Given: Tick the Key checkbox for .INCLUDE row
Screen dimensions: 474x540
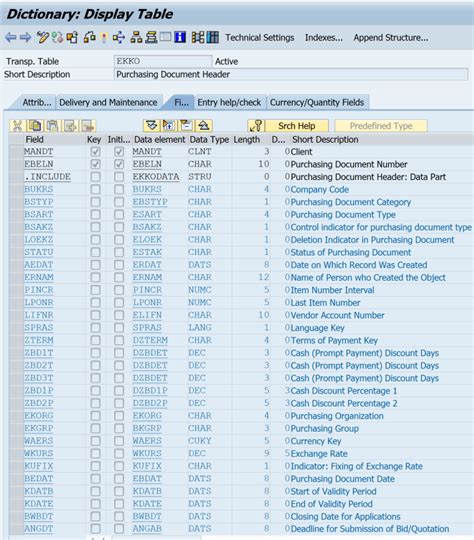Looking at the screenshot, I should pyautogui.click(x=95, y=177).
